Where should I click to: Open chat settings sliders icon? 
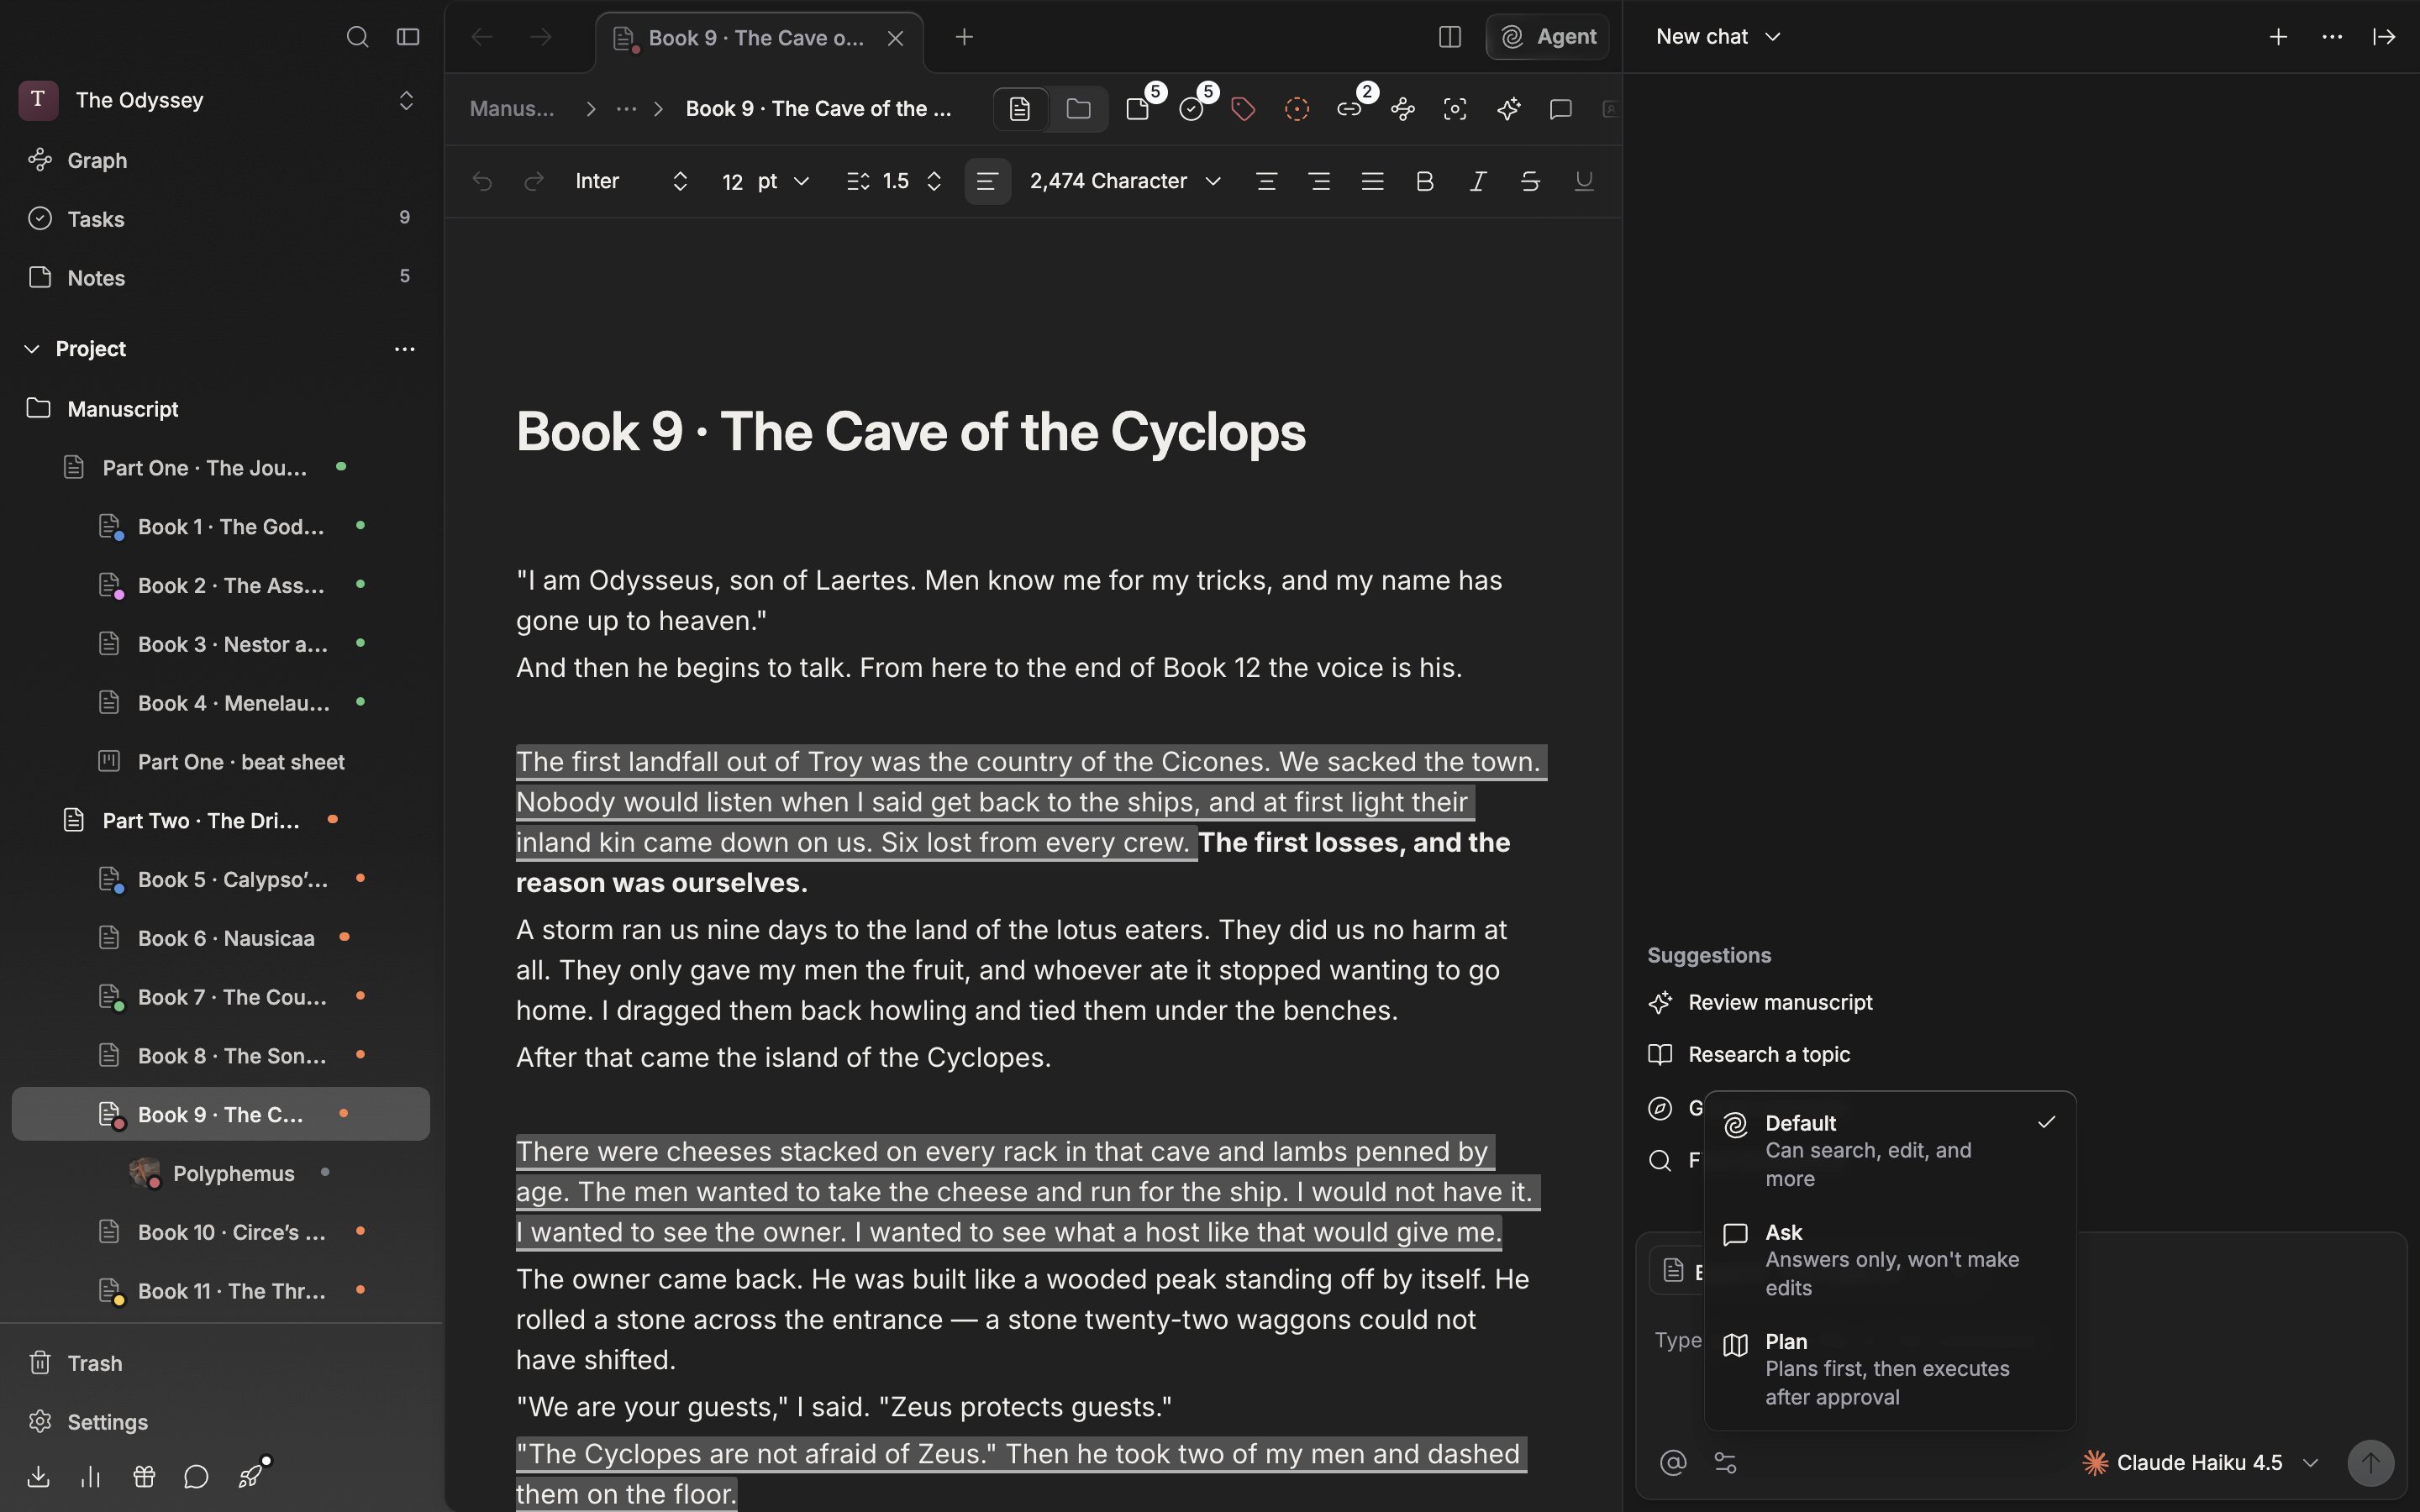1725,1463
